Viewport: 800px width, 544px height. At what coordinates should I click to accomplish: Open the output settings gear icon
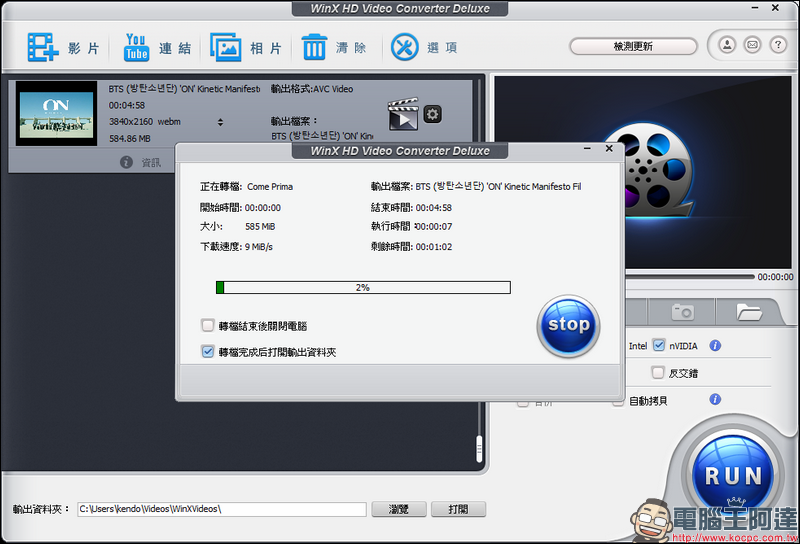point(433,114)
